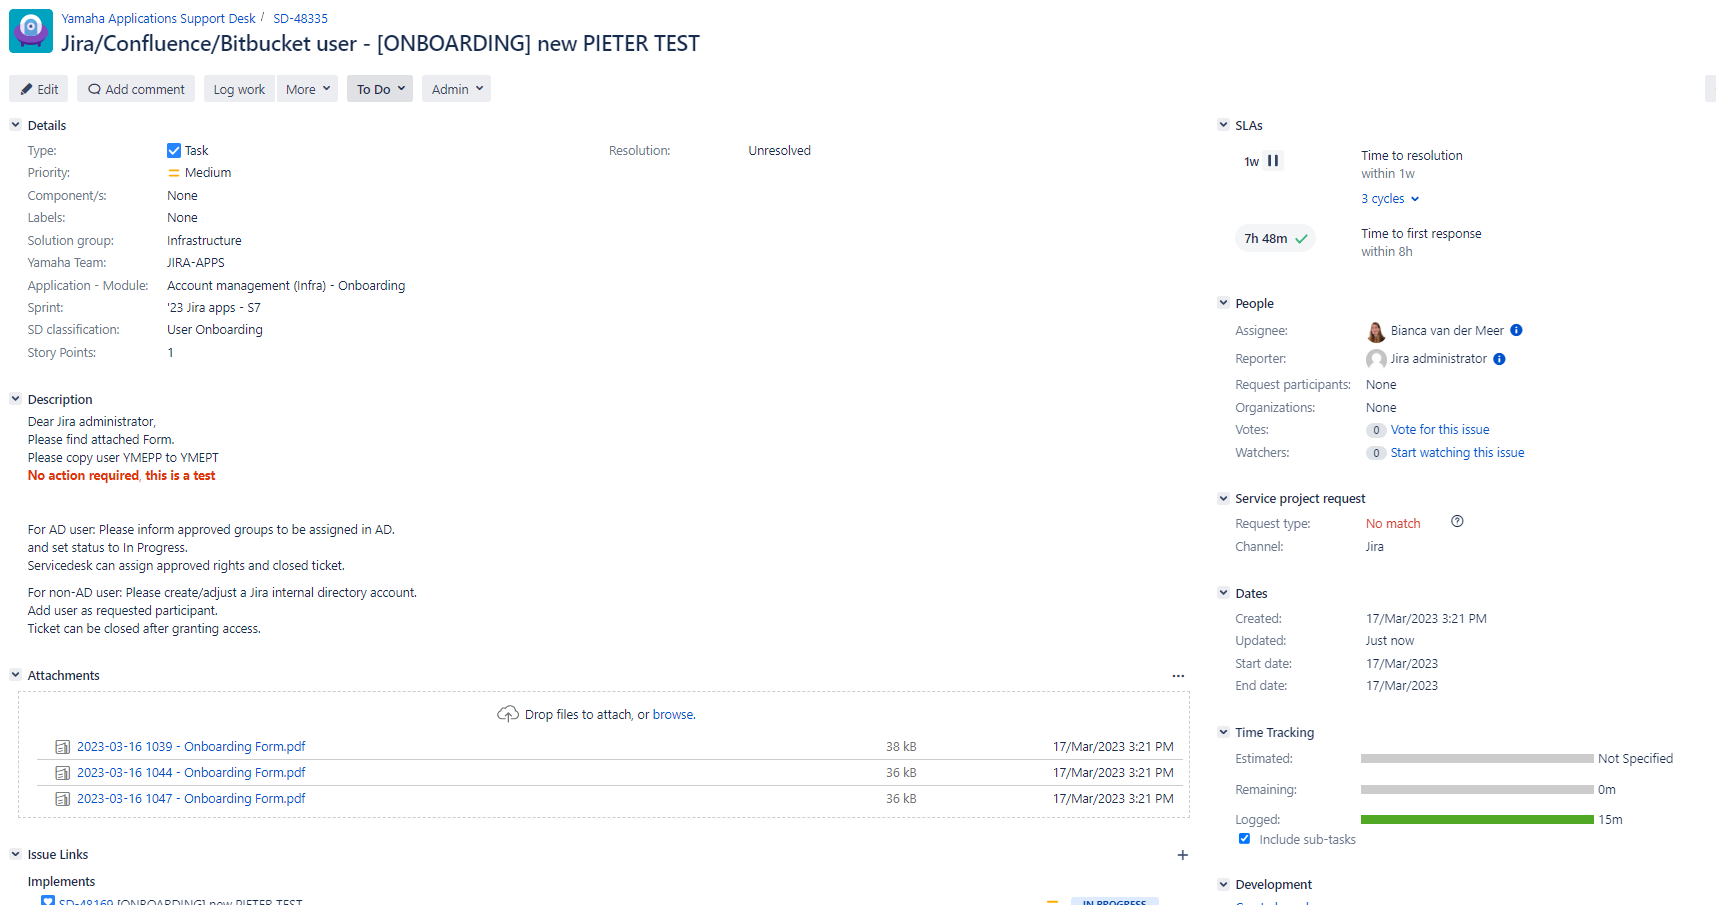Click the votes count badge

coord(1376,430)
